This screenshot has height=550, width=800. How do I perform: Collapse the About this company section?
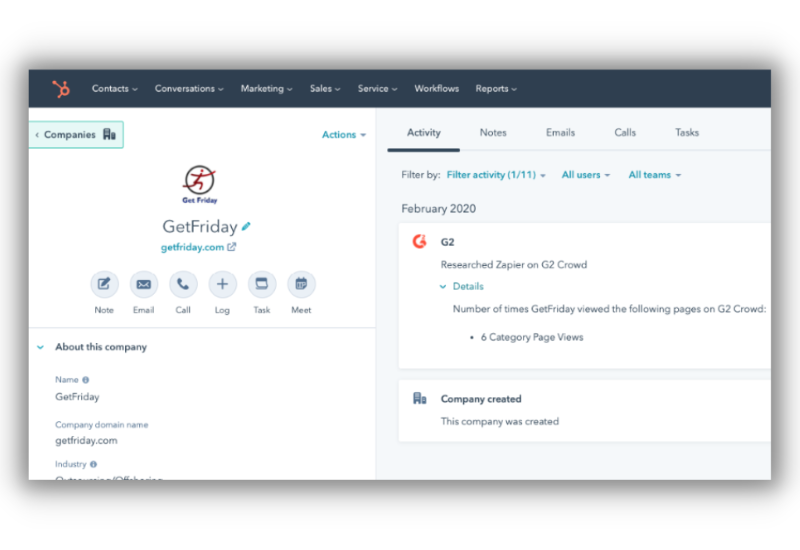(x=40, y=347)
